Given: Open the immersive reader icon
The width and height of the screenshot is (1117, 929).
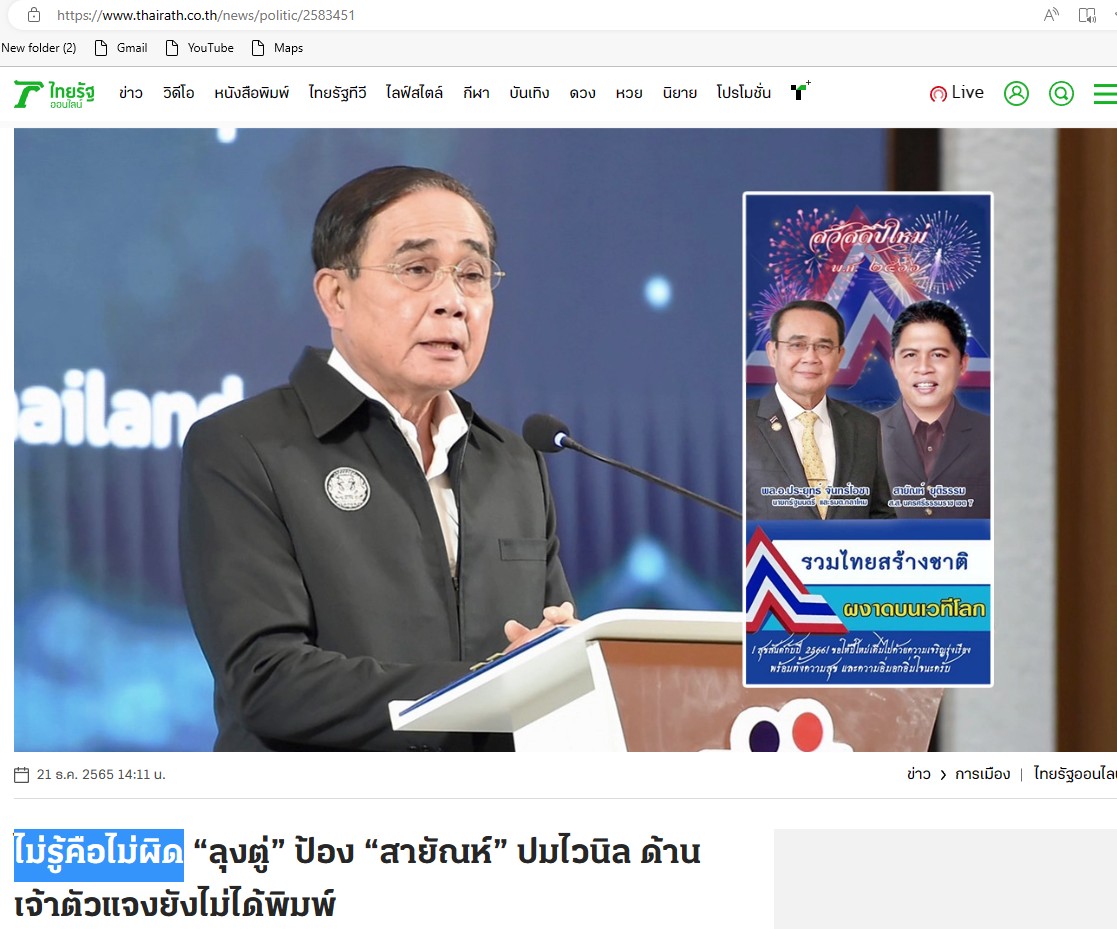Looking at the screenshot, I should coord(1087,15).
